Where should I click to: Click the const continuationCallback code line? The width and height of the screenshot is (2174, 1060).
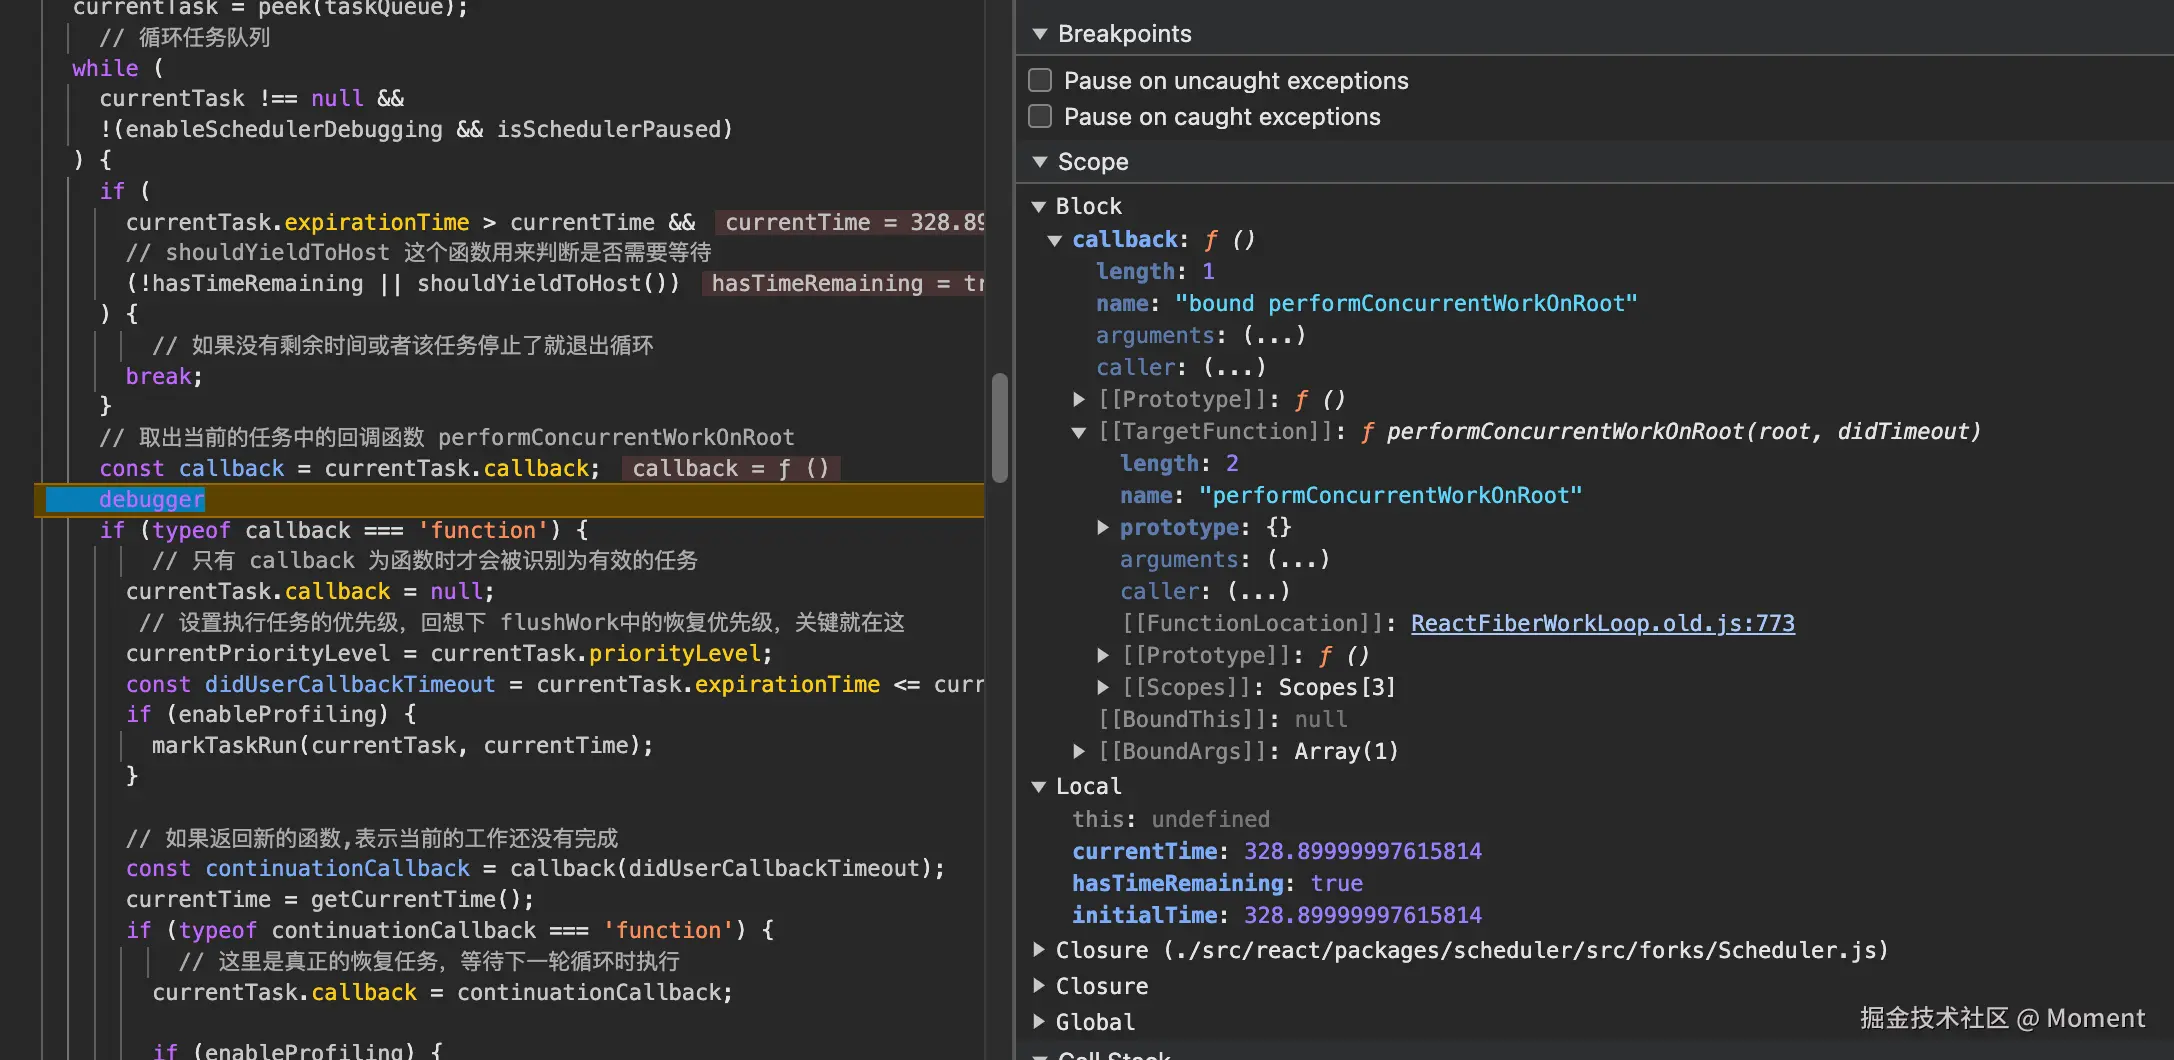[535, 868]
